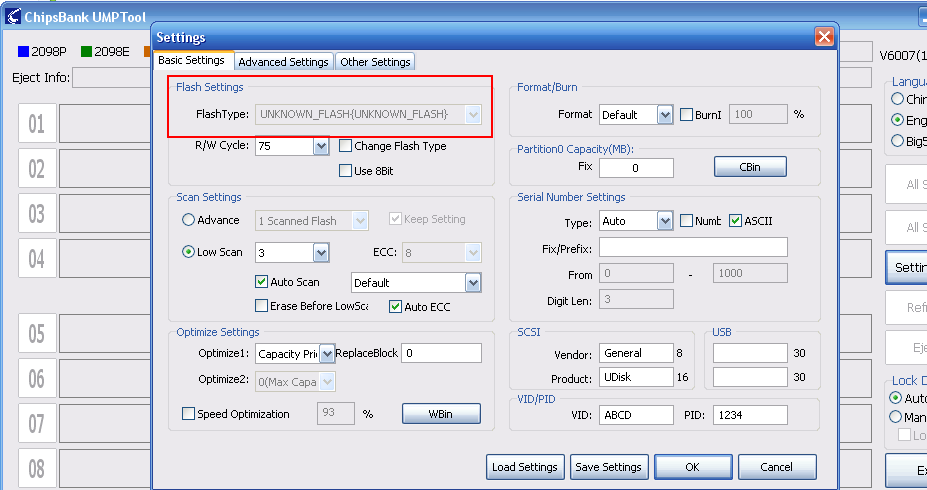Enable Erase Before LowScan checkbox

click(x=261, y=306)
